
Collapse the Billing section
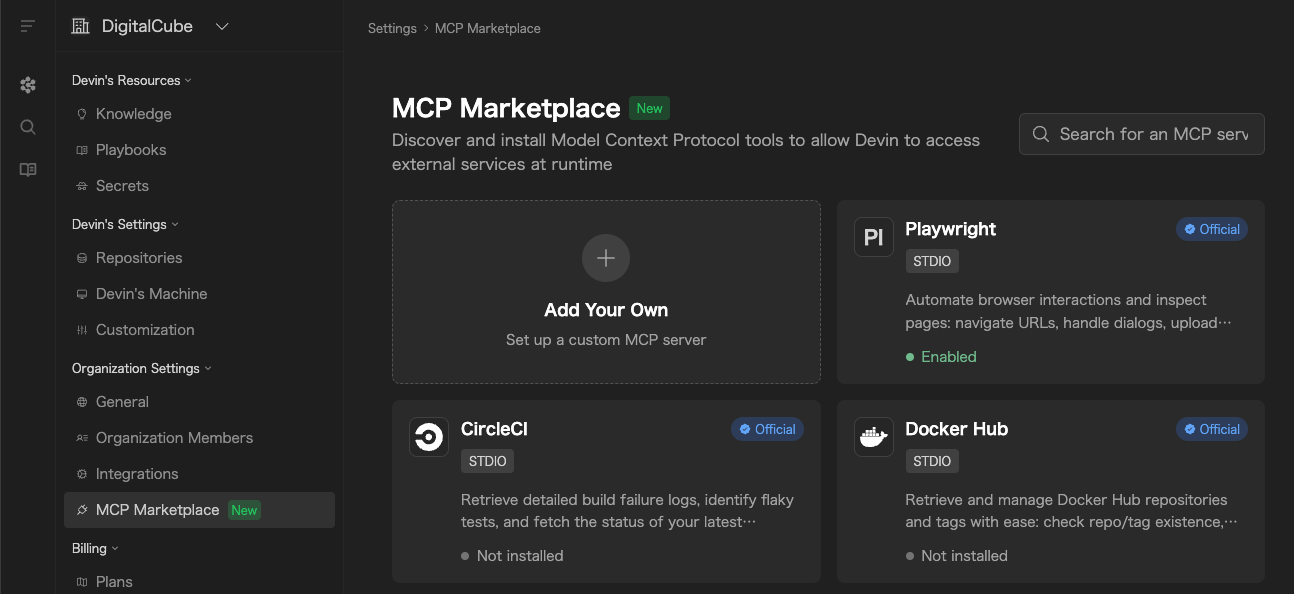(x=95, y=548)
